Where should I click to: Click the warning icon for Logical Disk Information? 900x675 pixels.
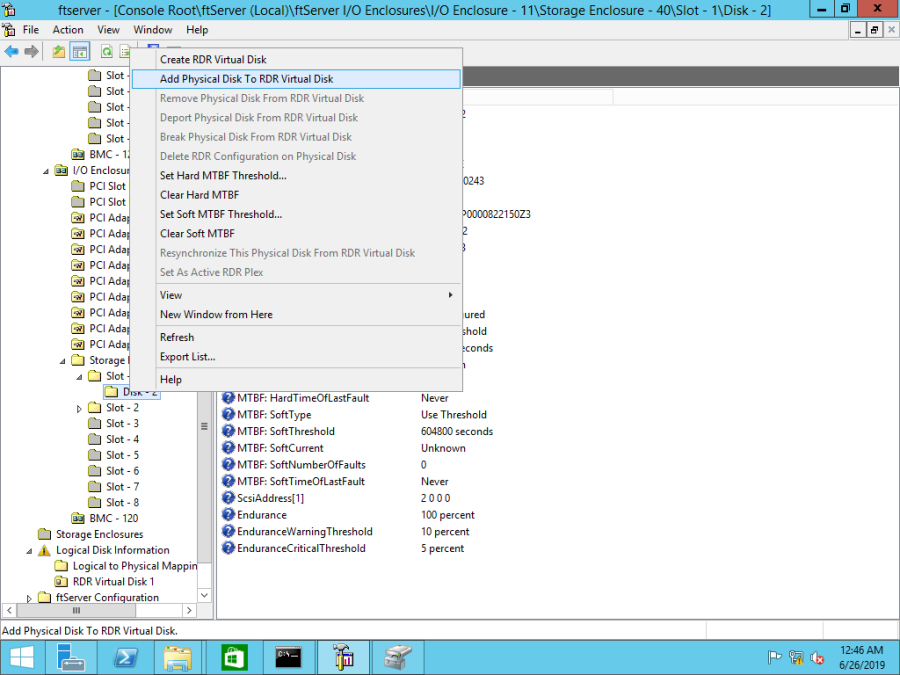[x=44, y=550]
